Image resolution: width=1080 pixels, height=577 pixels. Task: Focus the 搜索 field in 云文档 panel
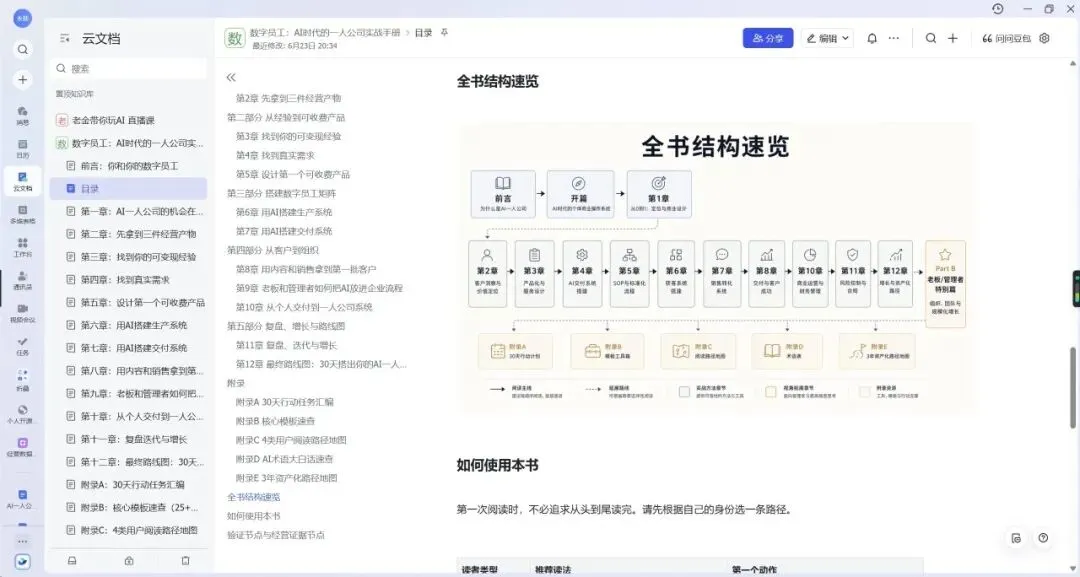coord(129,68)
